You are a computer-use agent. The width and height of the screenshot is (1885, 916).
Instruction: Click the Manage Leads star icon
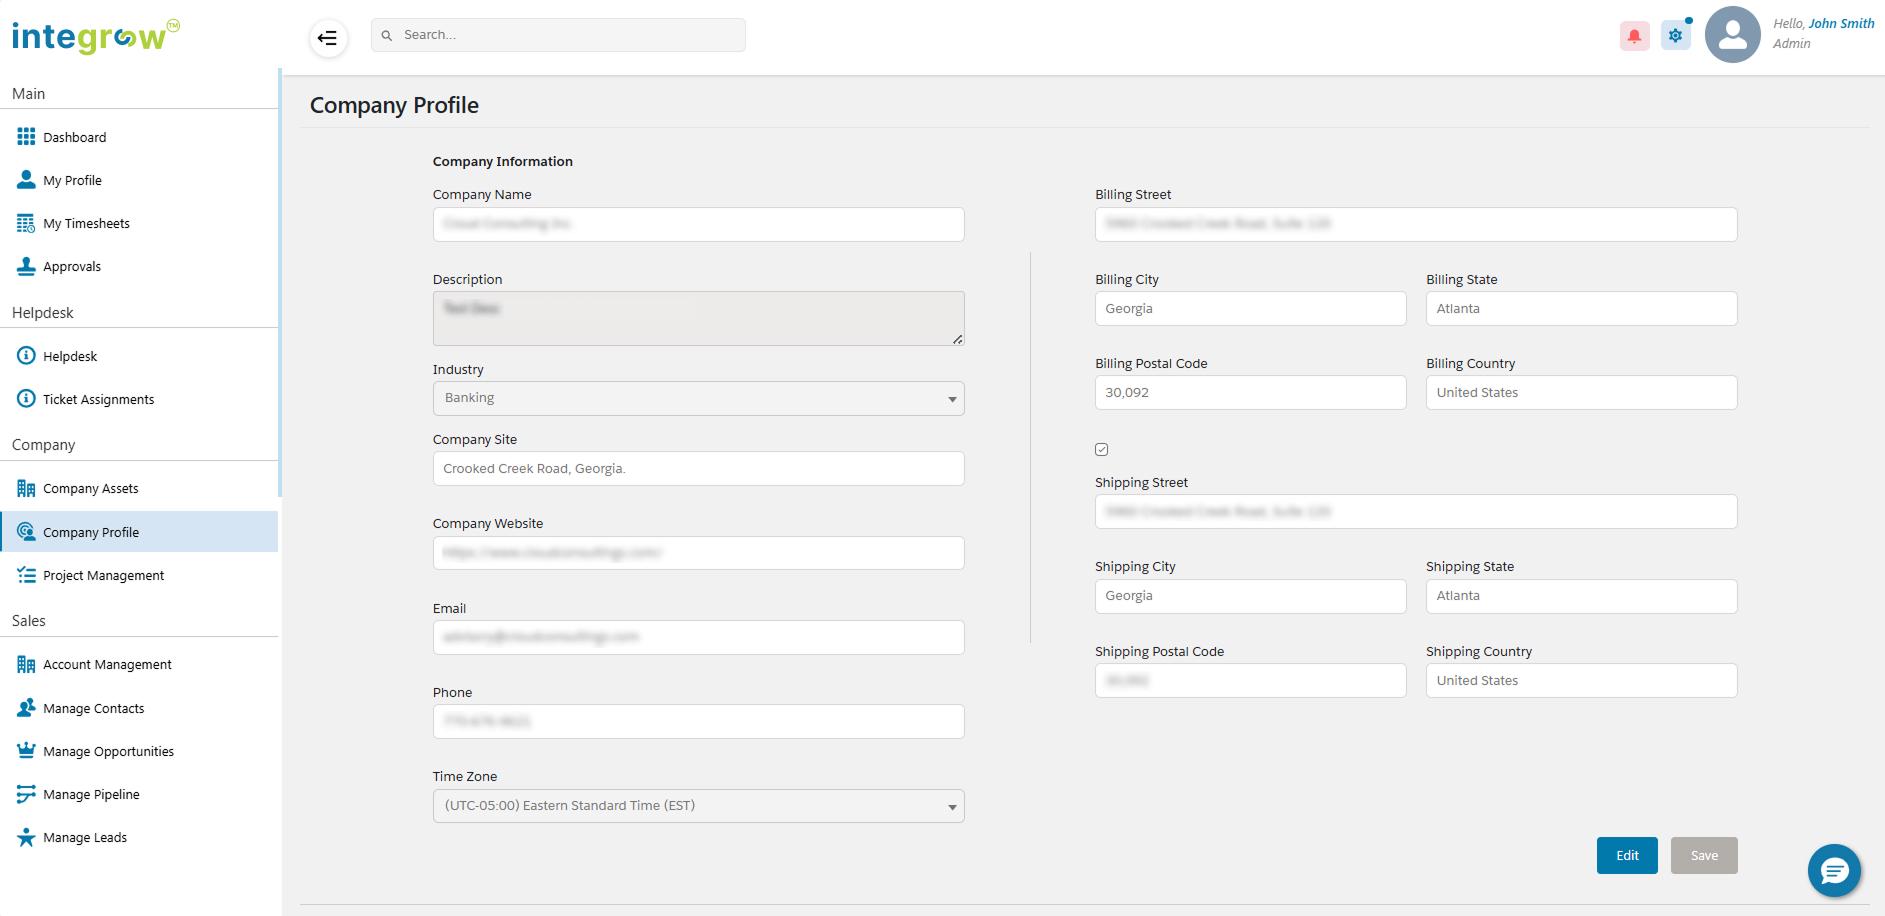pyautogui.click(x=26, y=838)
